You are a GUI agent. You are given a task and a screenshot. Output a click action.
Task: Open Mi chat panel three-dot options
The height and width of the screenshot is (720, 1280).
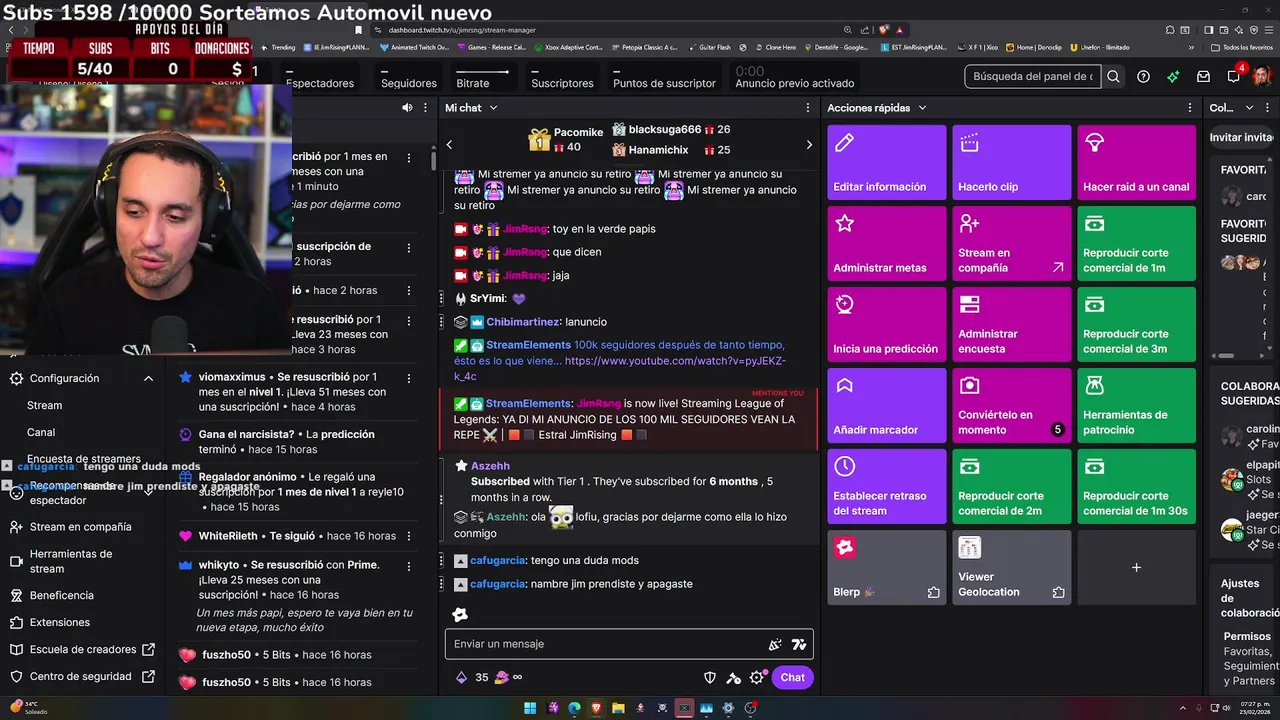(808, 107)
